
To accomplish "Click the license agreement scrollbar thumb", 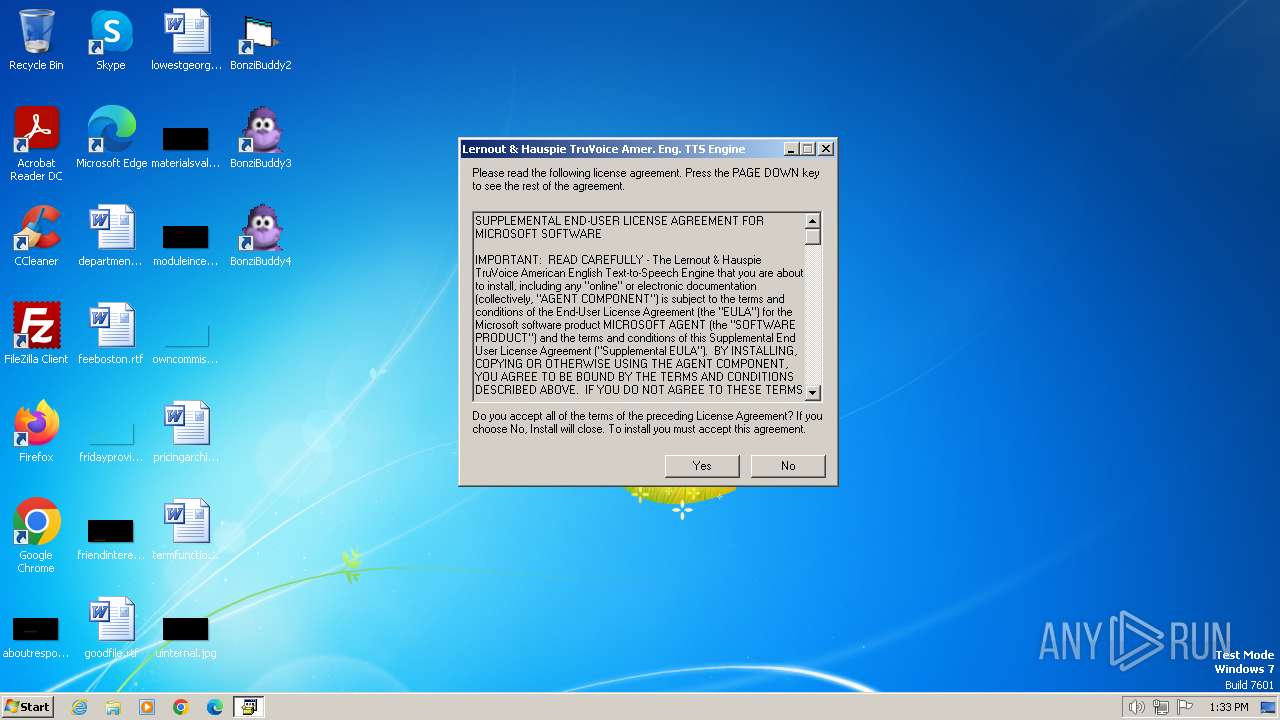I will [x=813, y=237].
